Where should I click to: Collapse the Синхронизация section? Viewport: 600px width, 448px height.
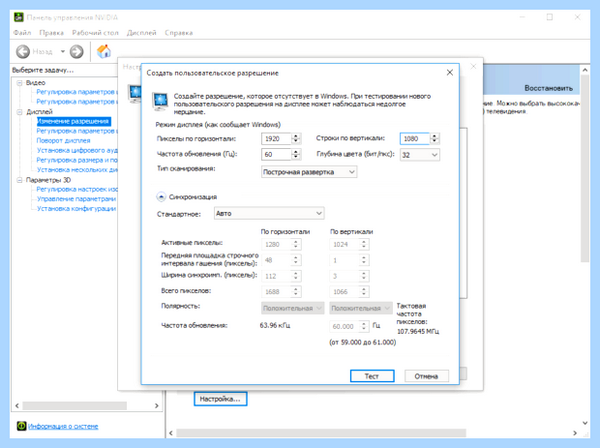[x=161, y=197]
